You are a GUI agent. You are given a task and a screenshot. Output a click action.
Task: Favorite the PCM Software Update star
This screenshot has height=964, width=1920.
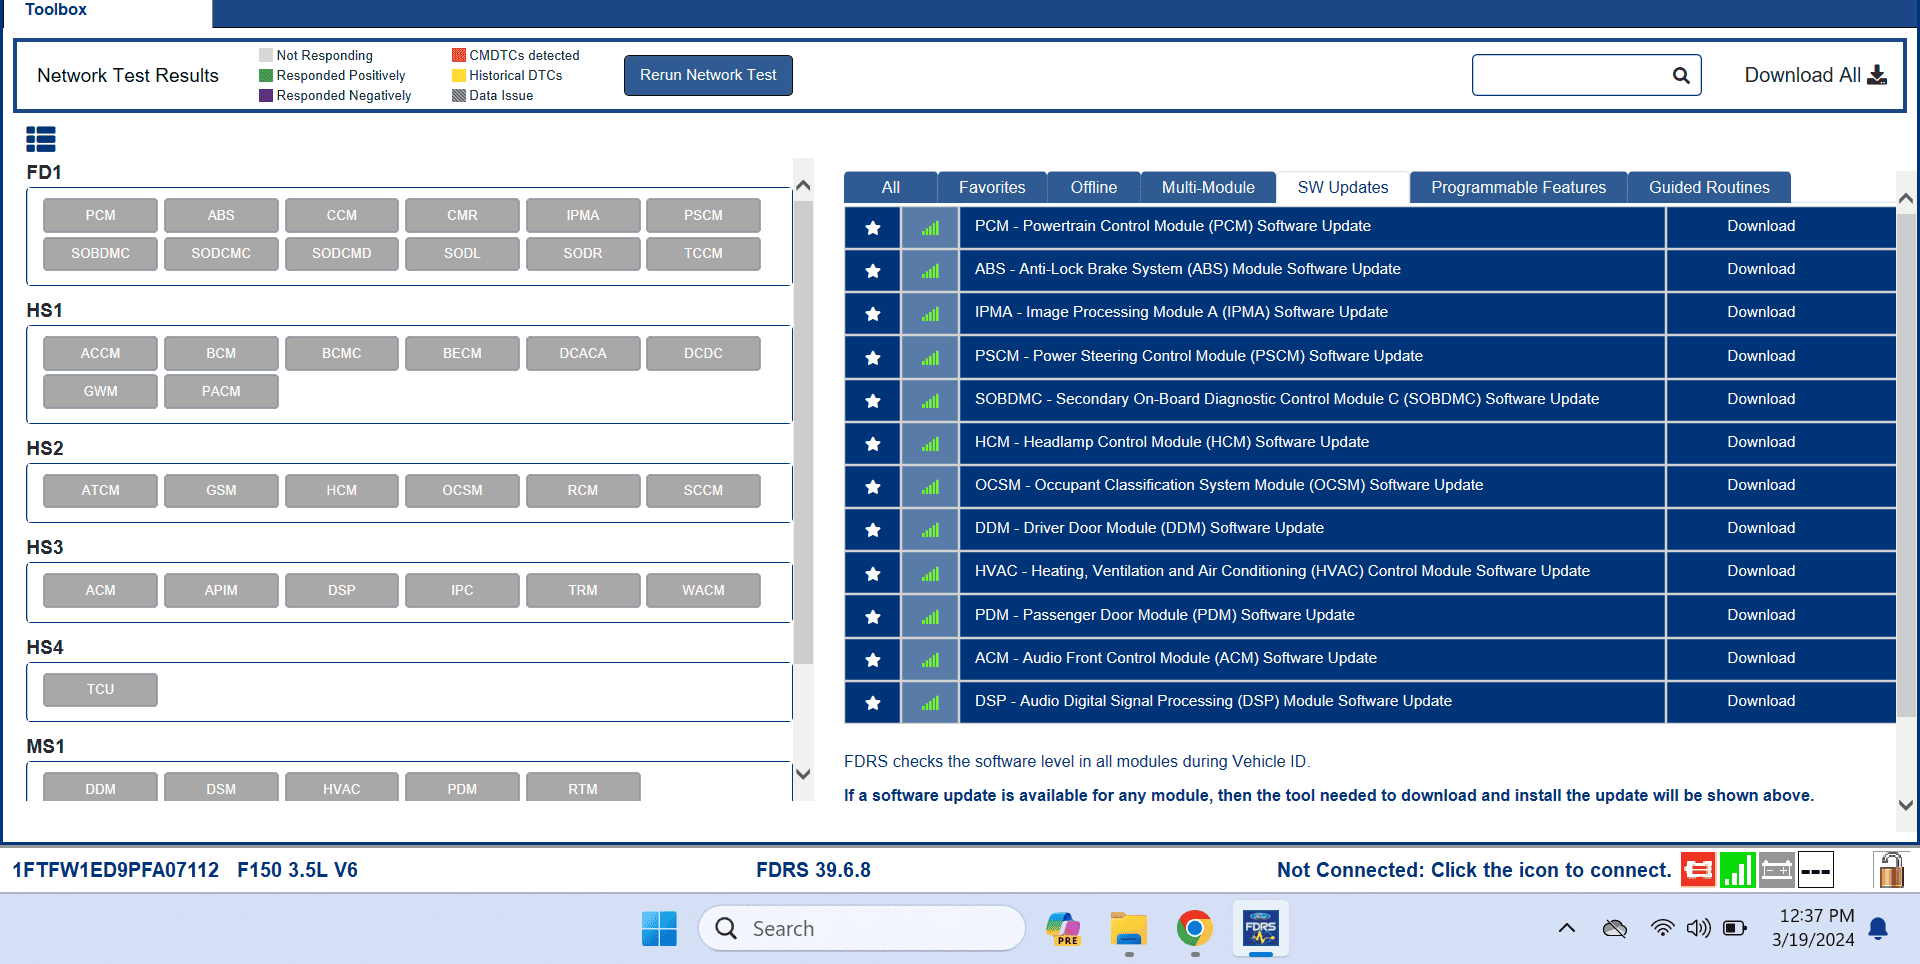click(x=873, y=227)
